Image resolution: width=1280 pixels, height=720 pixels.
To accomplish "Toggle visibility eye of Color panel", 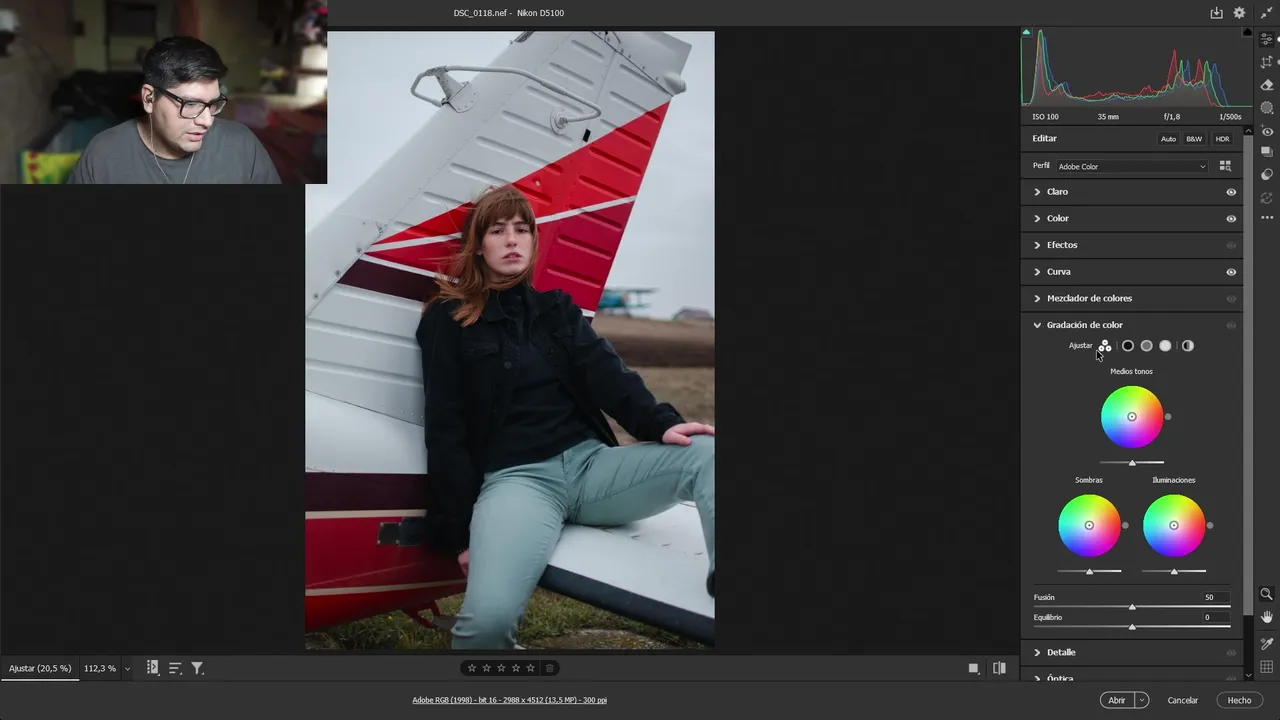I will [x=1231, y=218].
